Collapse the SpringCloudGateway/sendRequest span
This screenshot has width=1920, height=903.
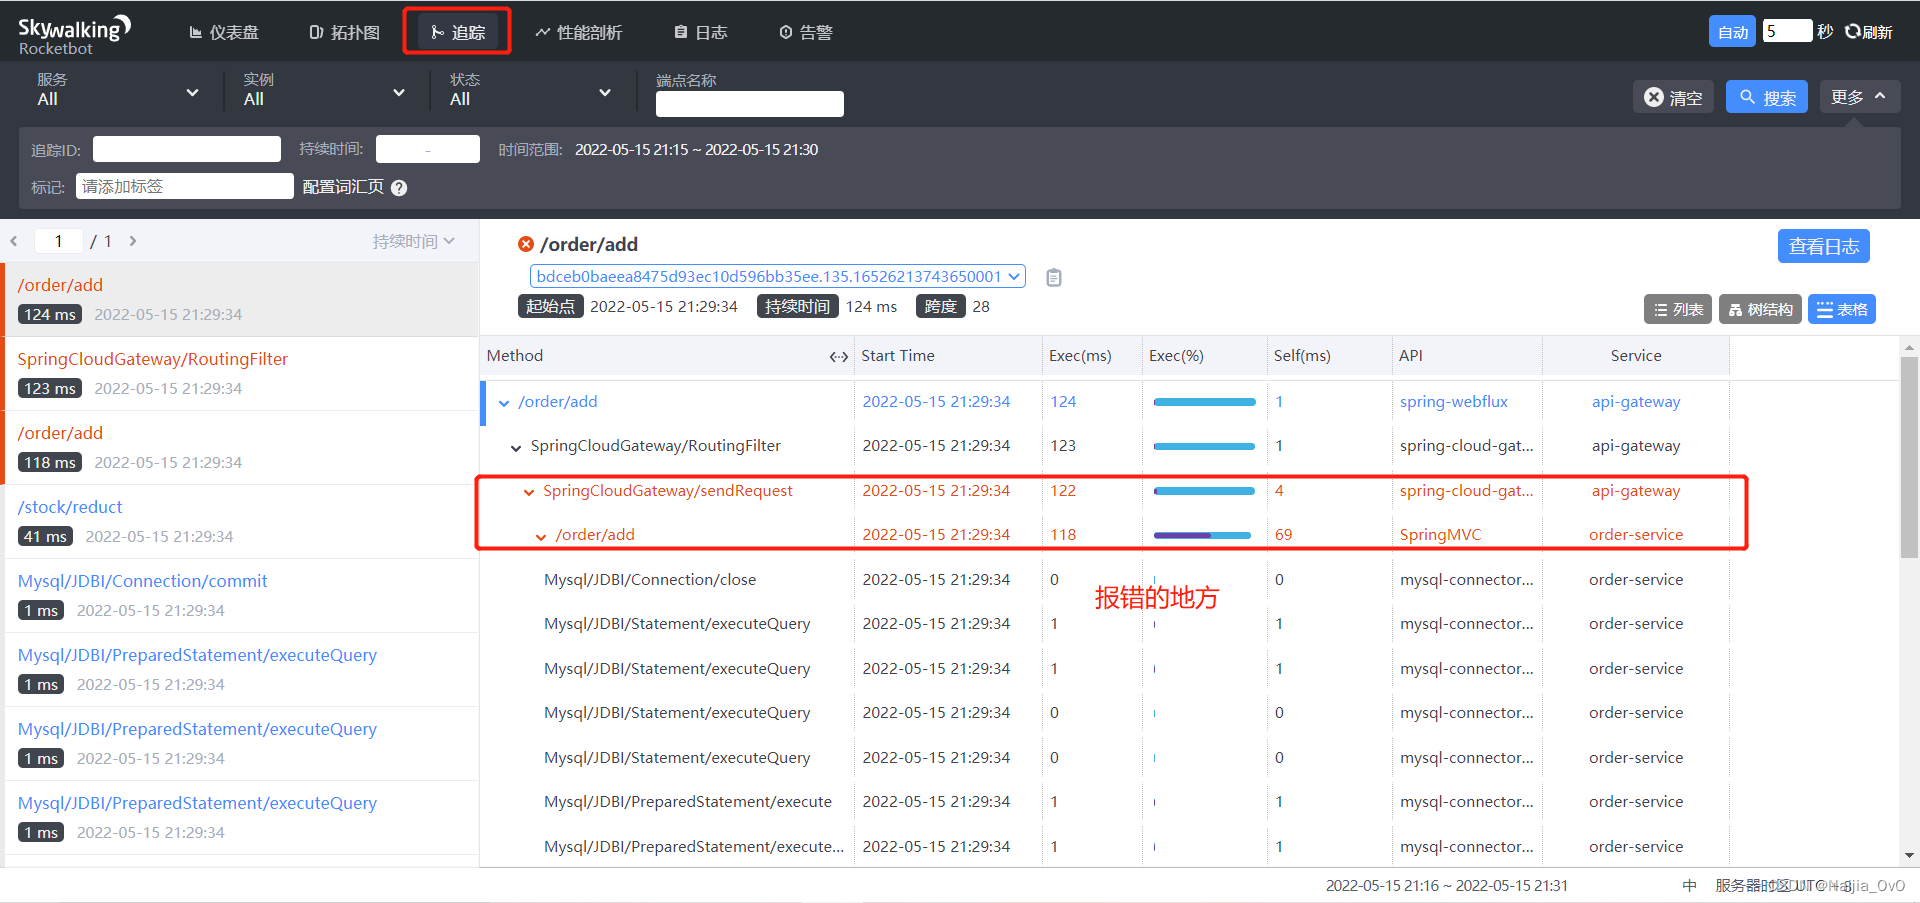[x=529, y=492]
